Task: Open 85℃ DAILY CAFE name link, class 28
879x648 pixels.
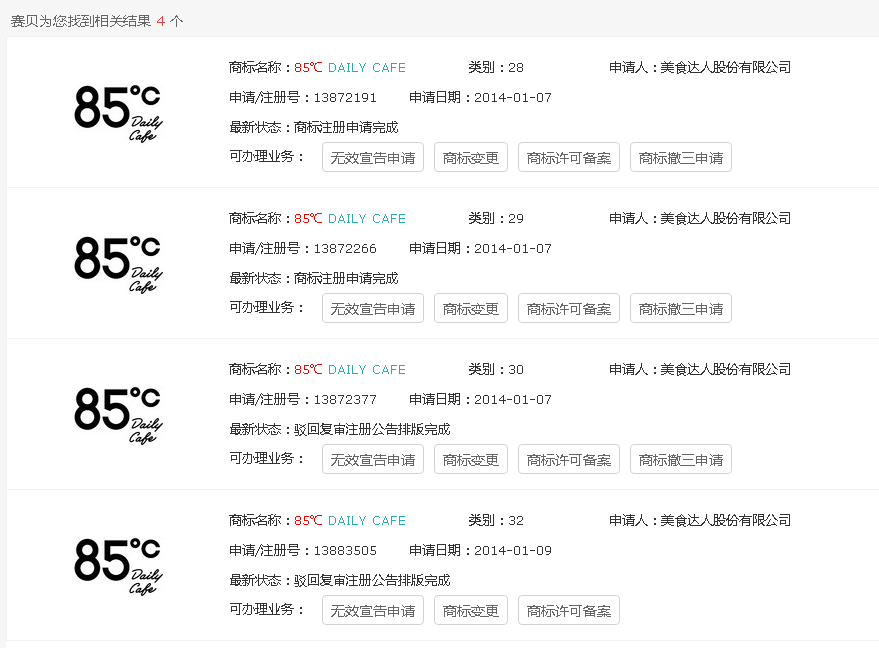Action: pos(350,68)
